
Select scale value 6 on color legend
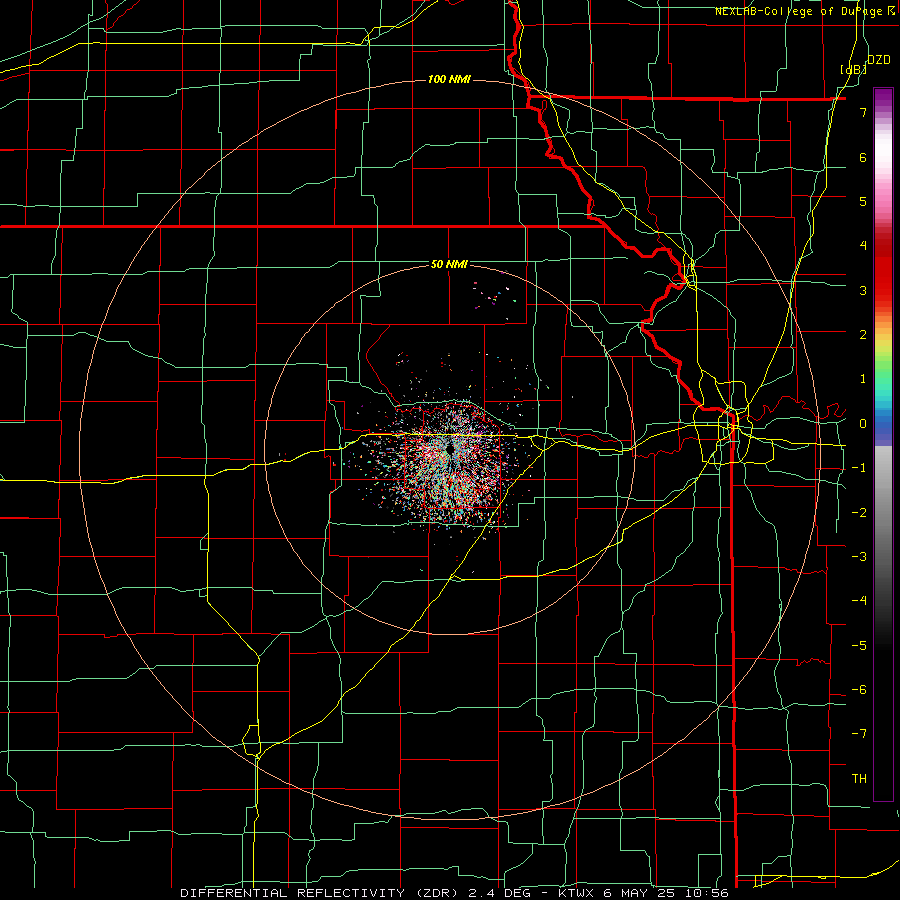(863, 157)
